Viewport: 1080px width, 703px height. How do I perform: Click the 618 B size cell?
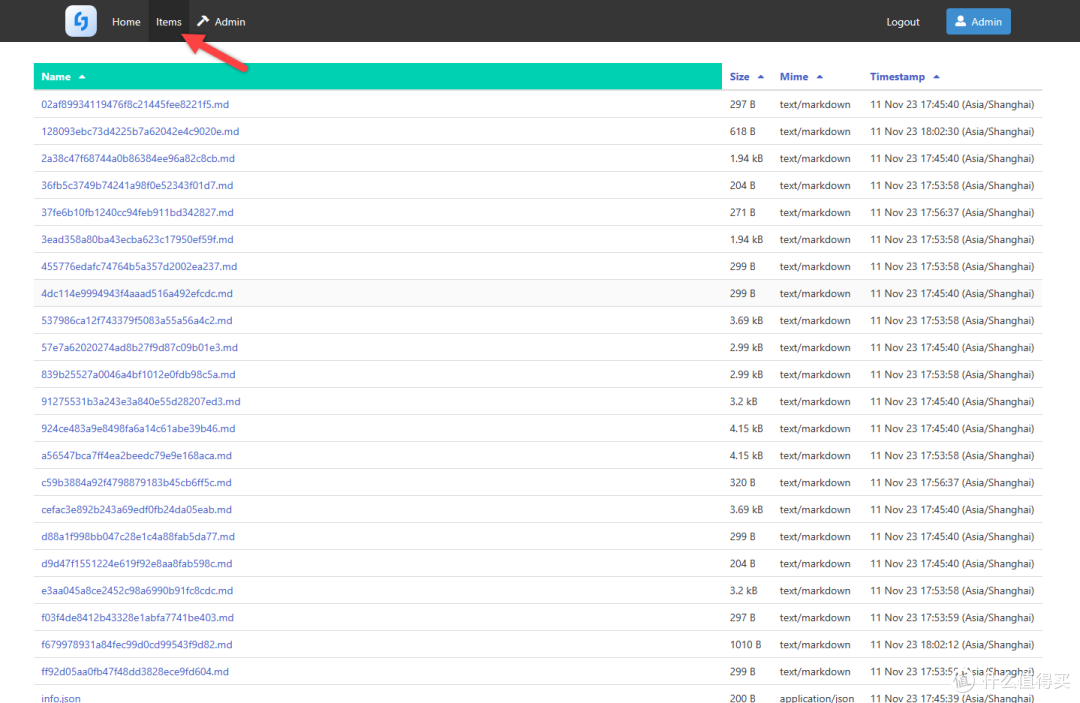click(x=742, y=132)
